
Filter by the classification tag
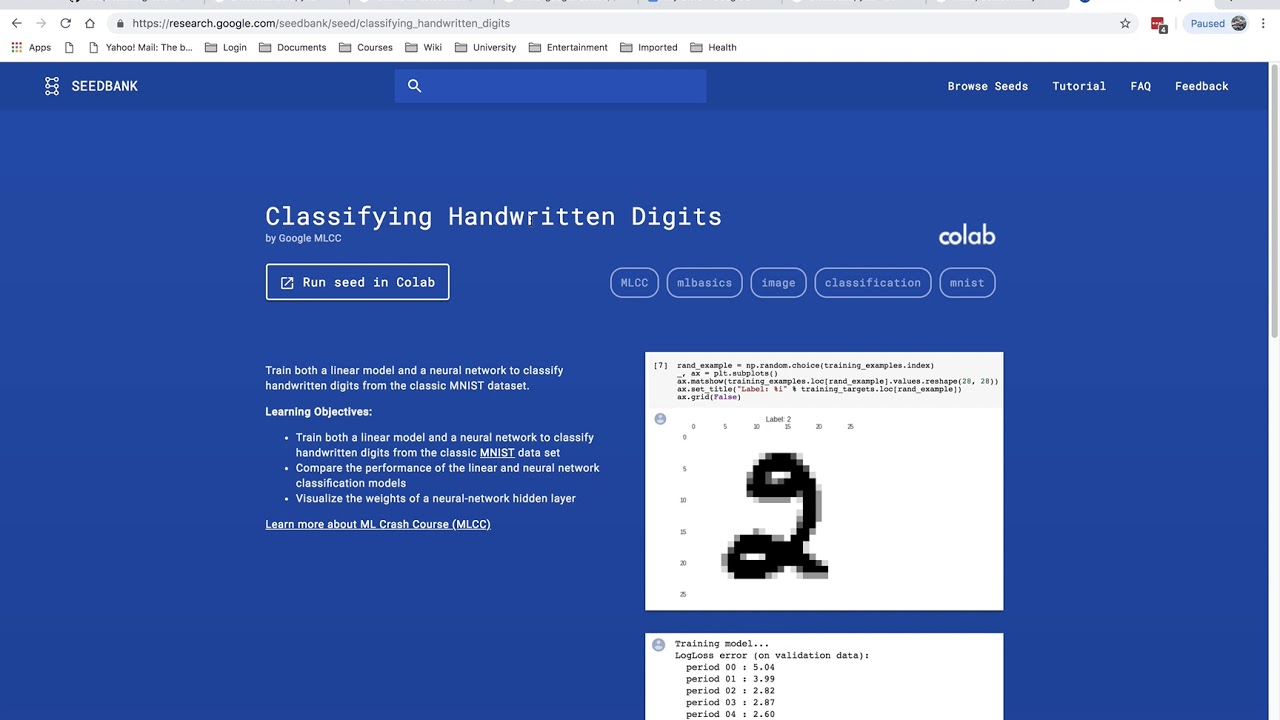coord(873,283)
